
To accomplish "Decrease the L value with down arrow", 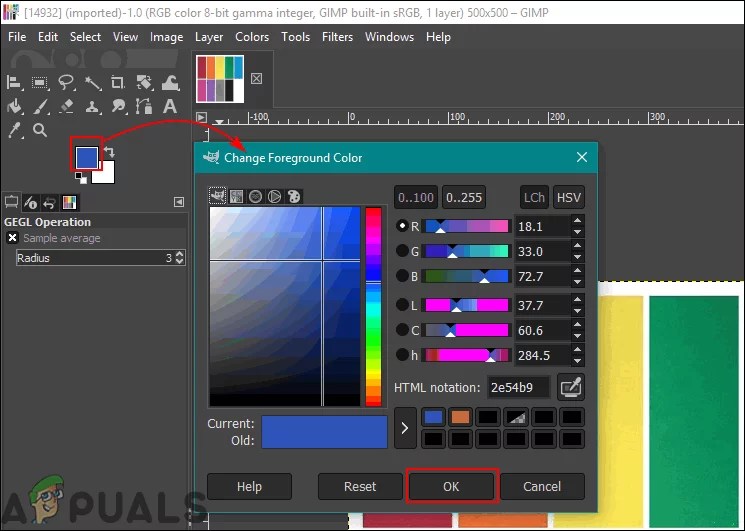I will 577,312.
